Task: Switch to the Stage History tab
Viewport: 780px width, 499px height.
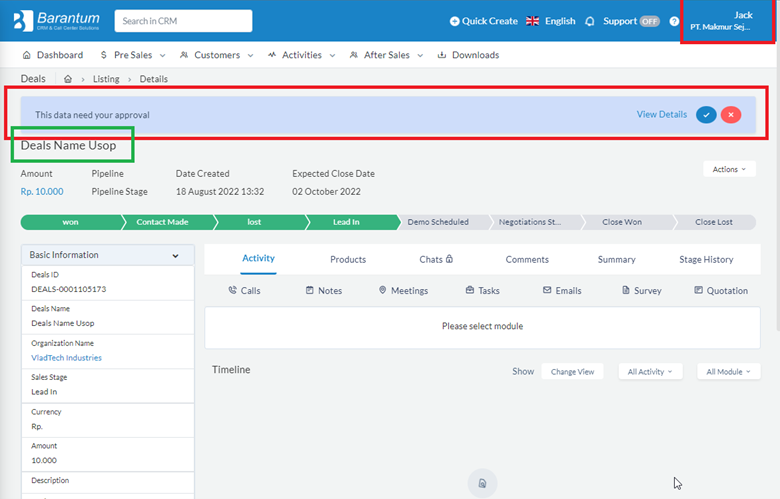Action: (706, 259)
